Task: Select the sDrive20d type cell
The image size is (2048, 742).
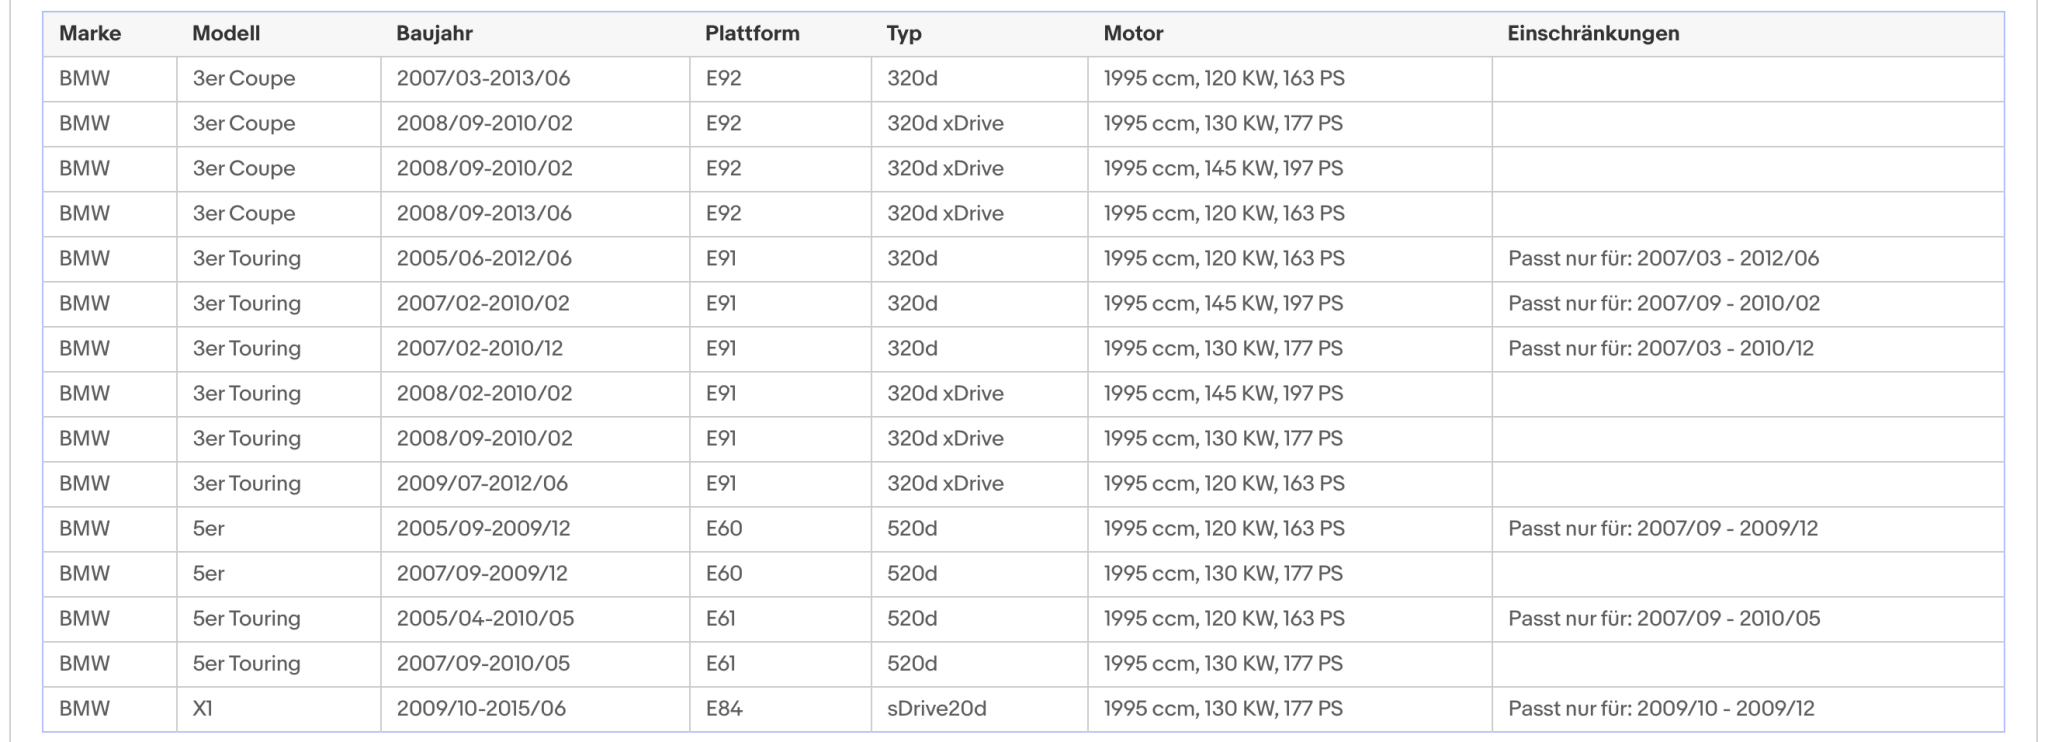Action: point(979,709)
